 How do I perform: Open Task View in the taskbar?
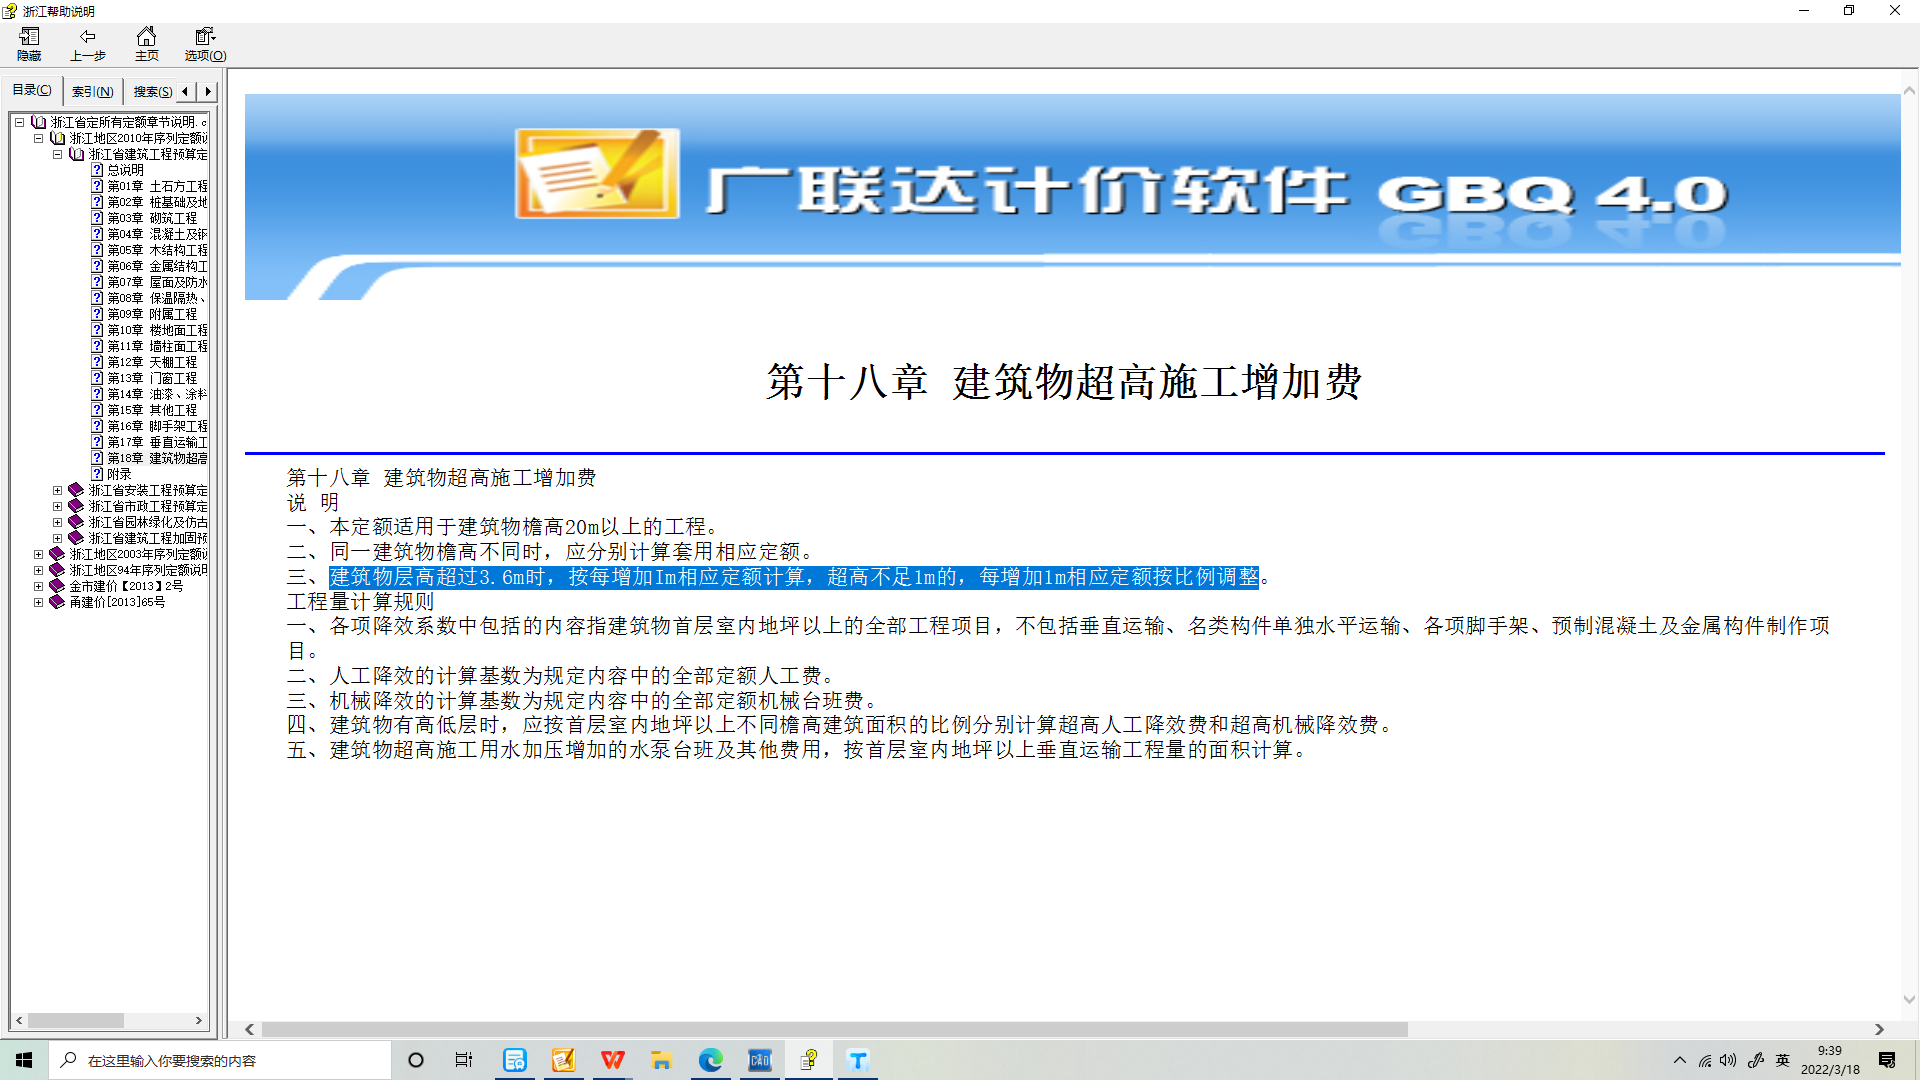(464, 1060)
